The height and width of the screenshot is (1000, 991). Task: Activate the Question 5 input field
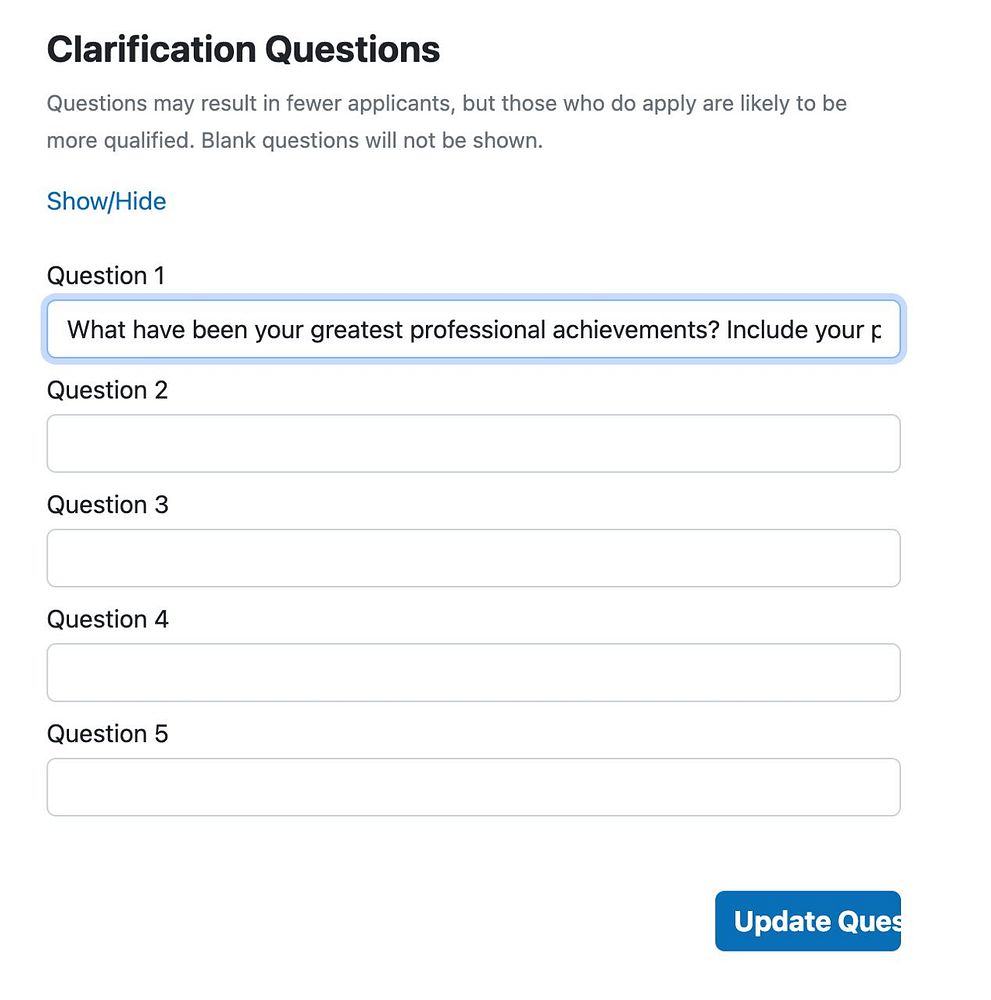click(x=473, y=787)
